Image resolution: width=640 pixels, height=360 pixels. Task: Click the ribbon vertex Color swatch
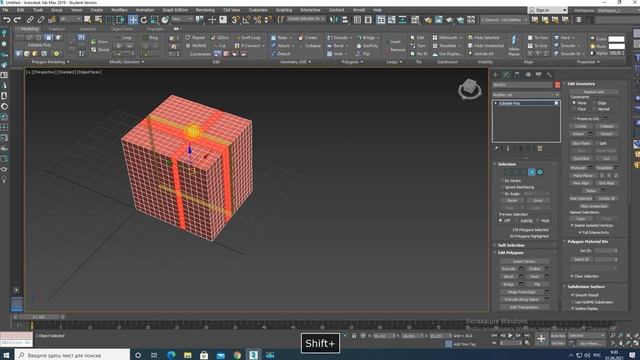[x=616, y=39]
